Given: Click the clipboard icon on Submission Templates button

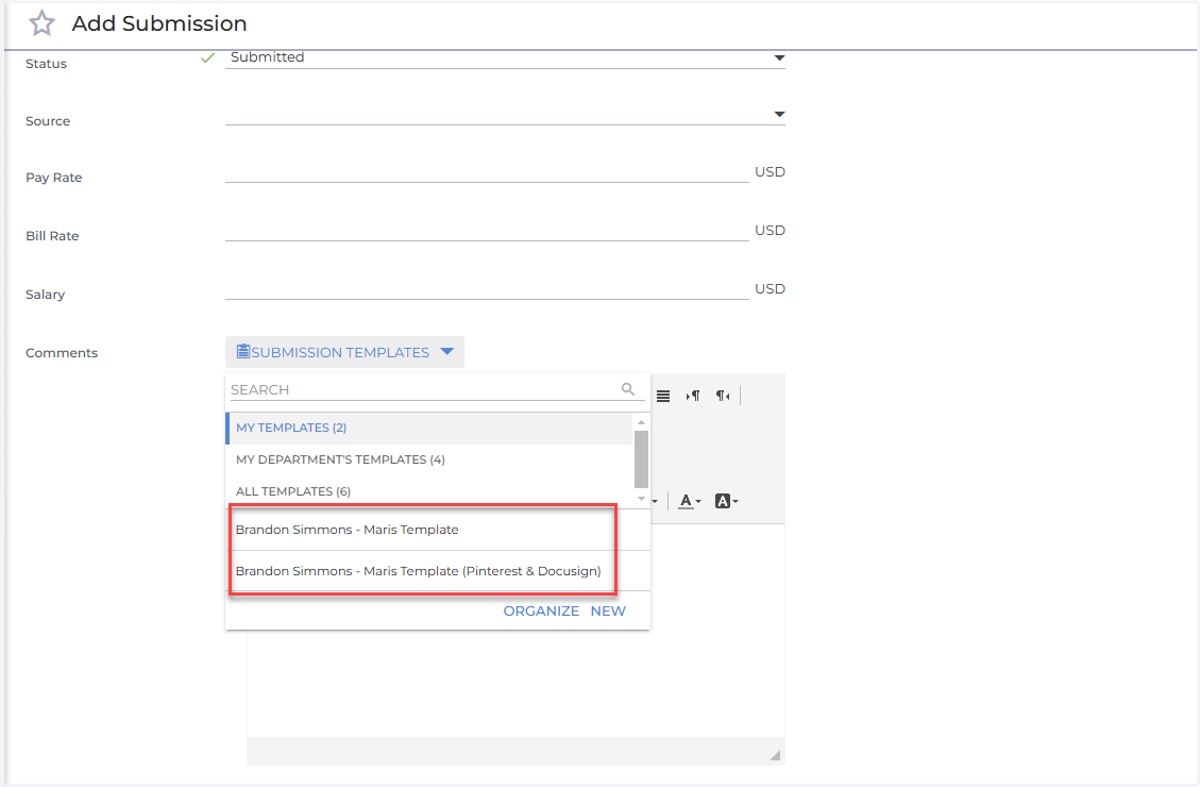Looking at the screenshot, I should pyautogui.click(x=243, y=352).
